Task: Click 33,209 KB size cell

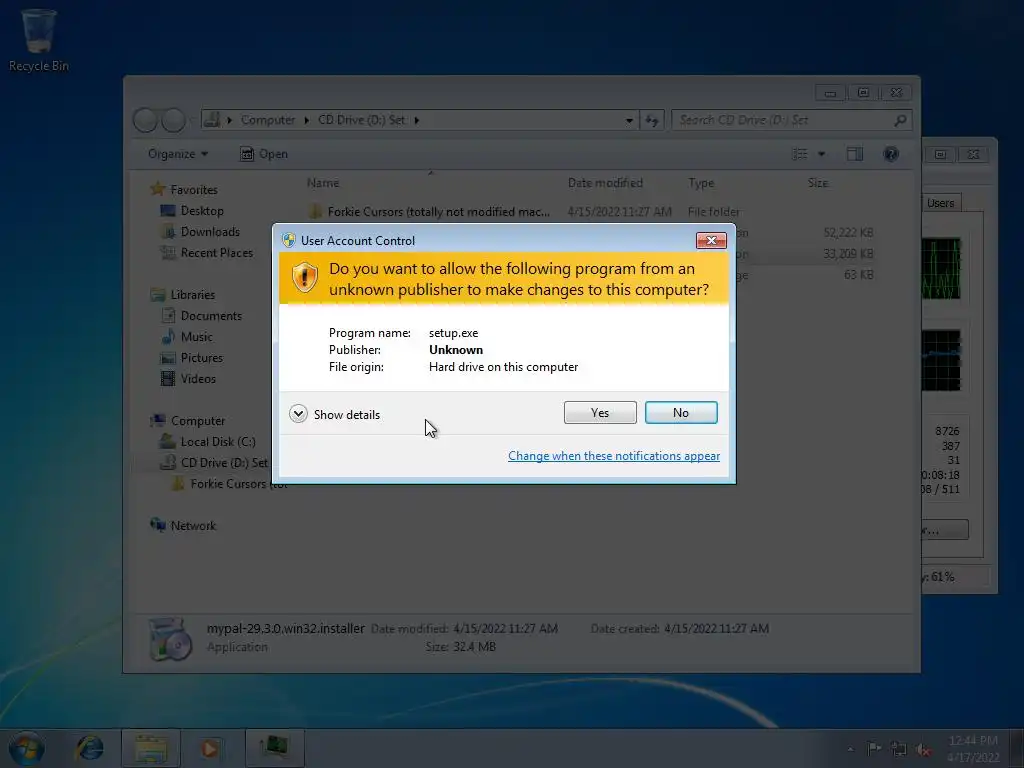Action: [848, 253]
